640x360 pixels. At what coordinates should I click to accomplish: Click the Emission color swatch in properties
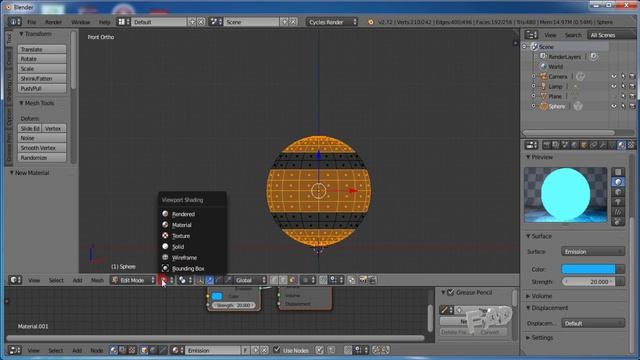pyautogui.click(x=588, y=269)
